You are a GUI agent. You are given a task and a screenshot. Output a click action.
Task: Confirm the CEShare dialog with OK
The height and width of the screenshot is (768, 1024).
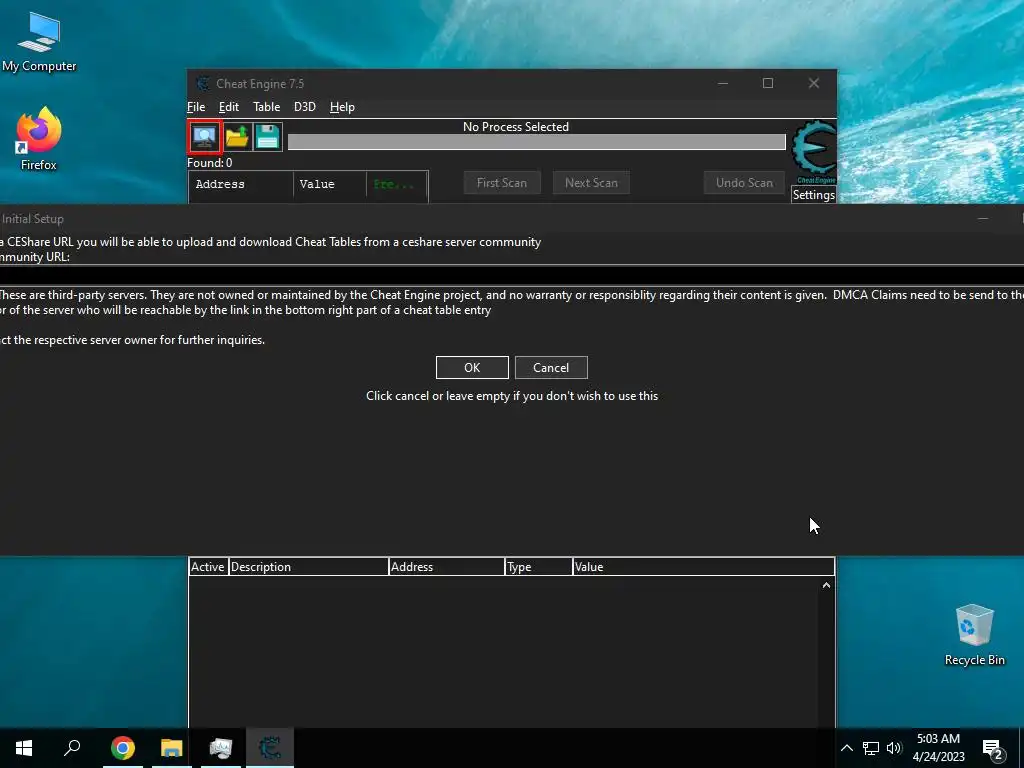472,368
